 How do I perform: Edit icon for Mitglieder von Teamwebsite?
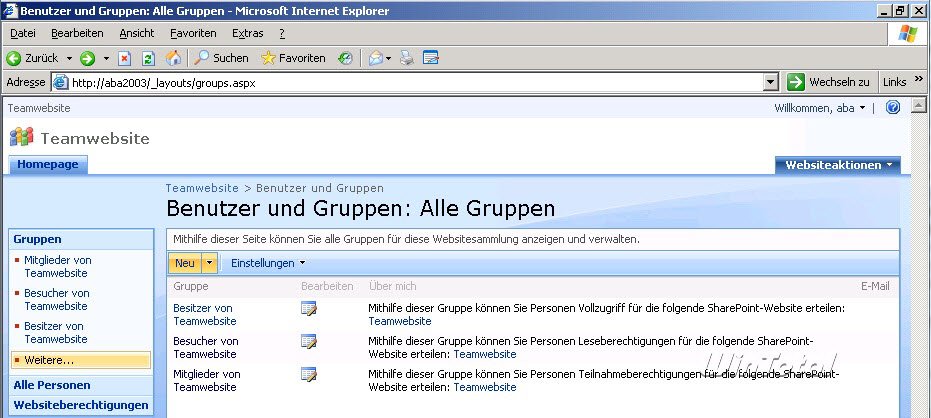pos(309,374)
